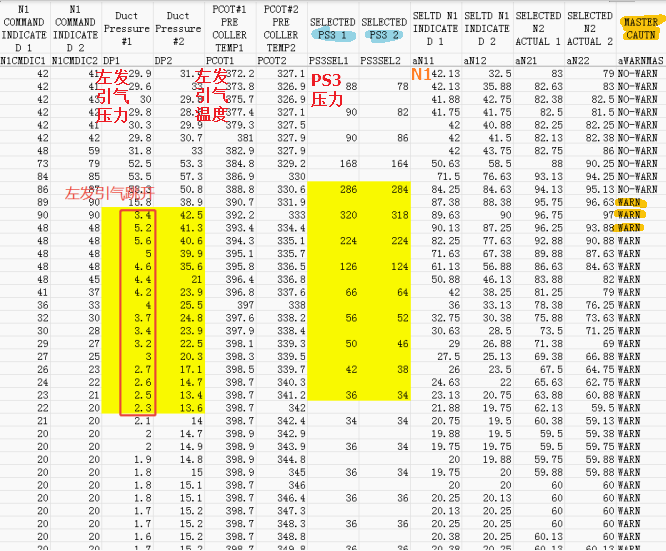Click the 3.4 cell in the red box
This screenshot has height=551, width=666.
tap(141, 215)
